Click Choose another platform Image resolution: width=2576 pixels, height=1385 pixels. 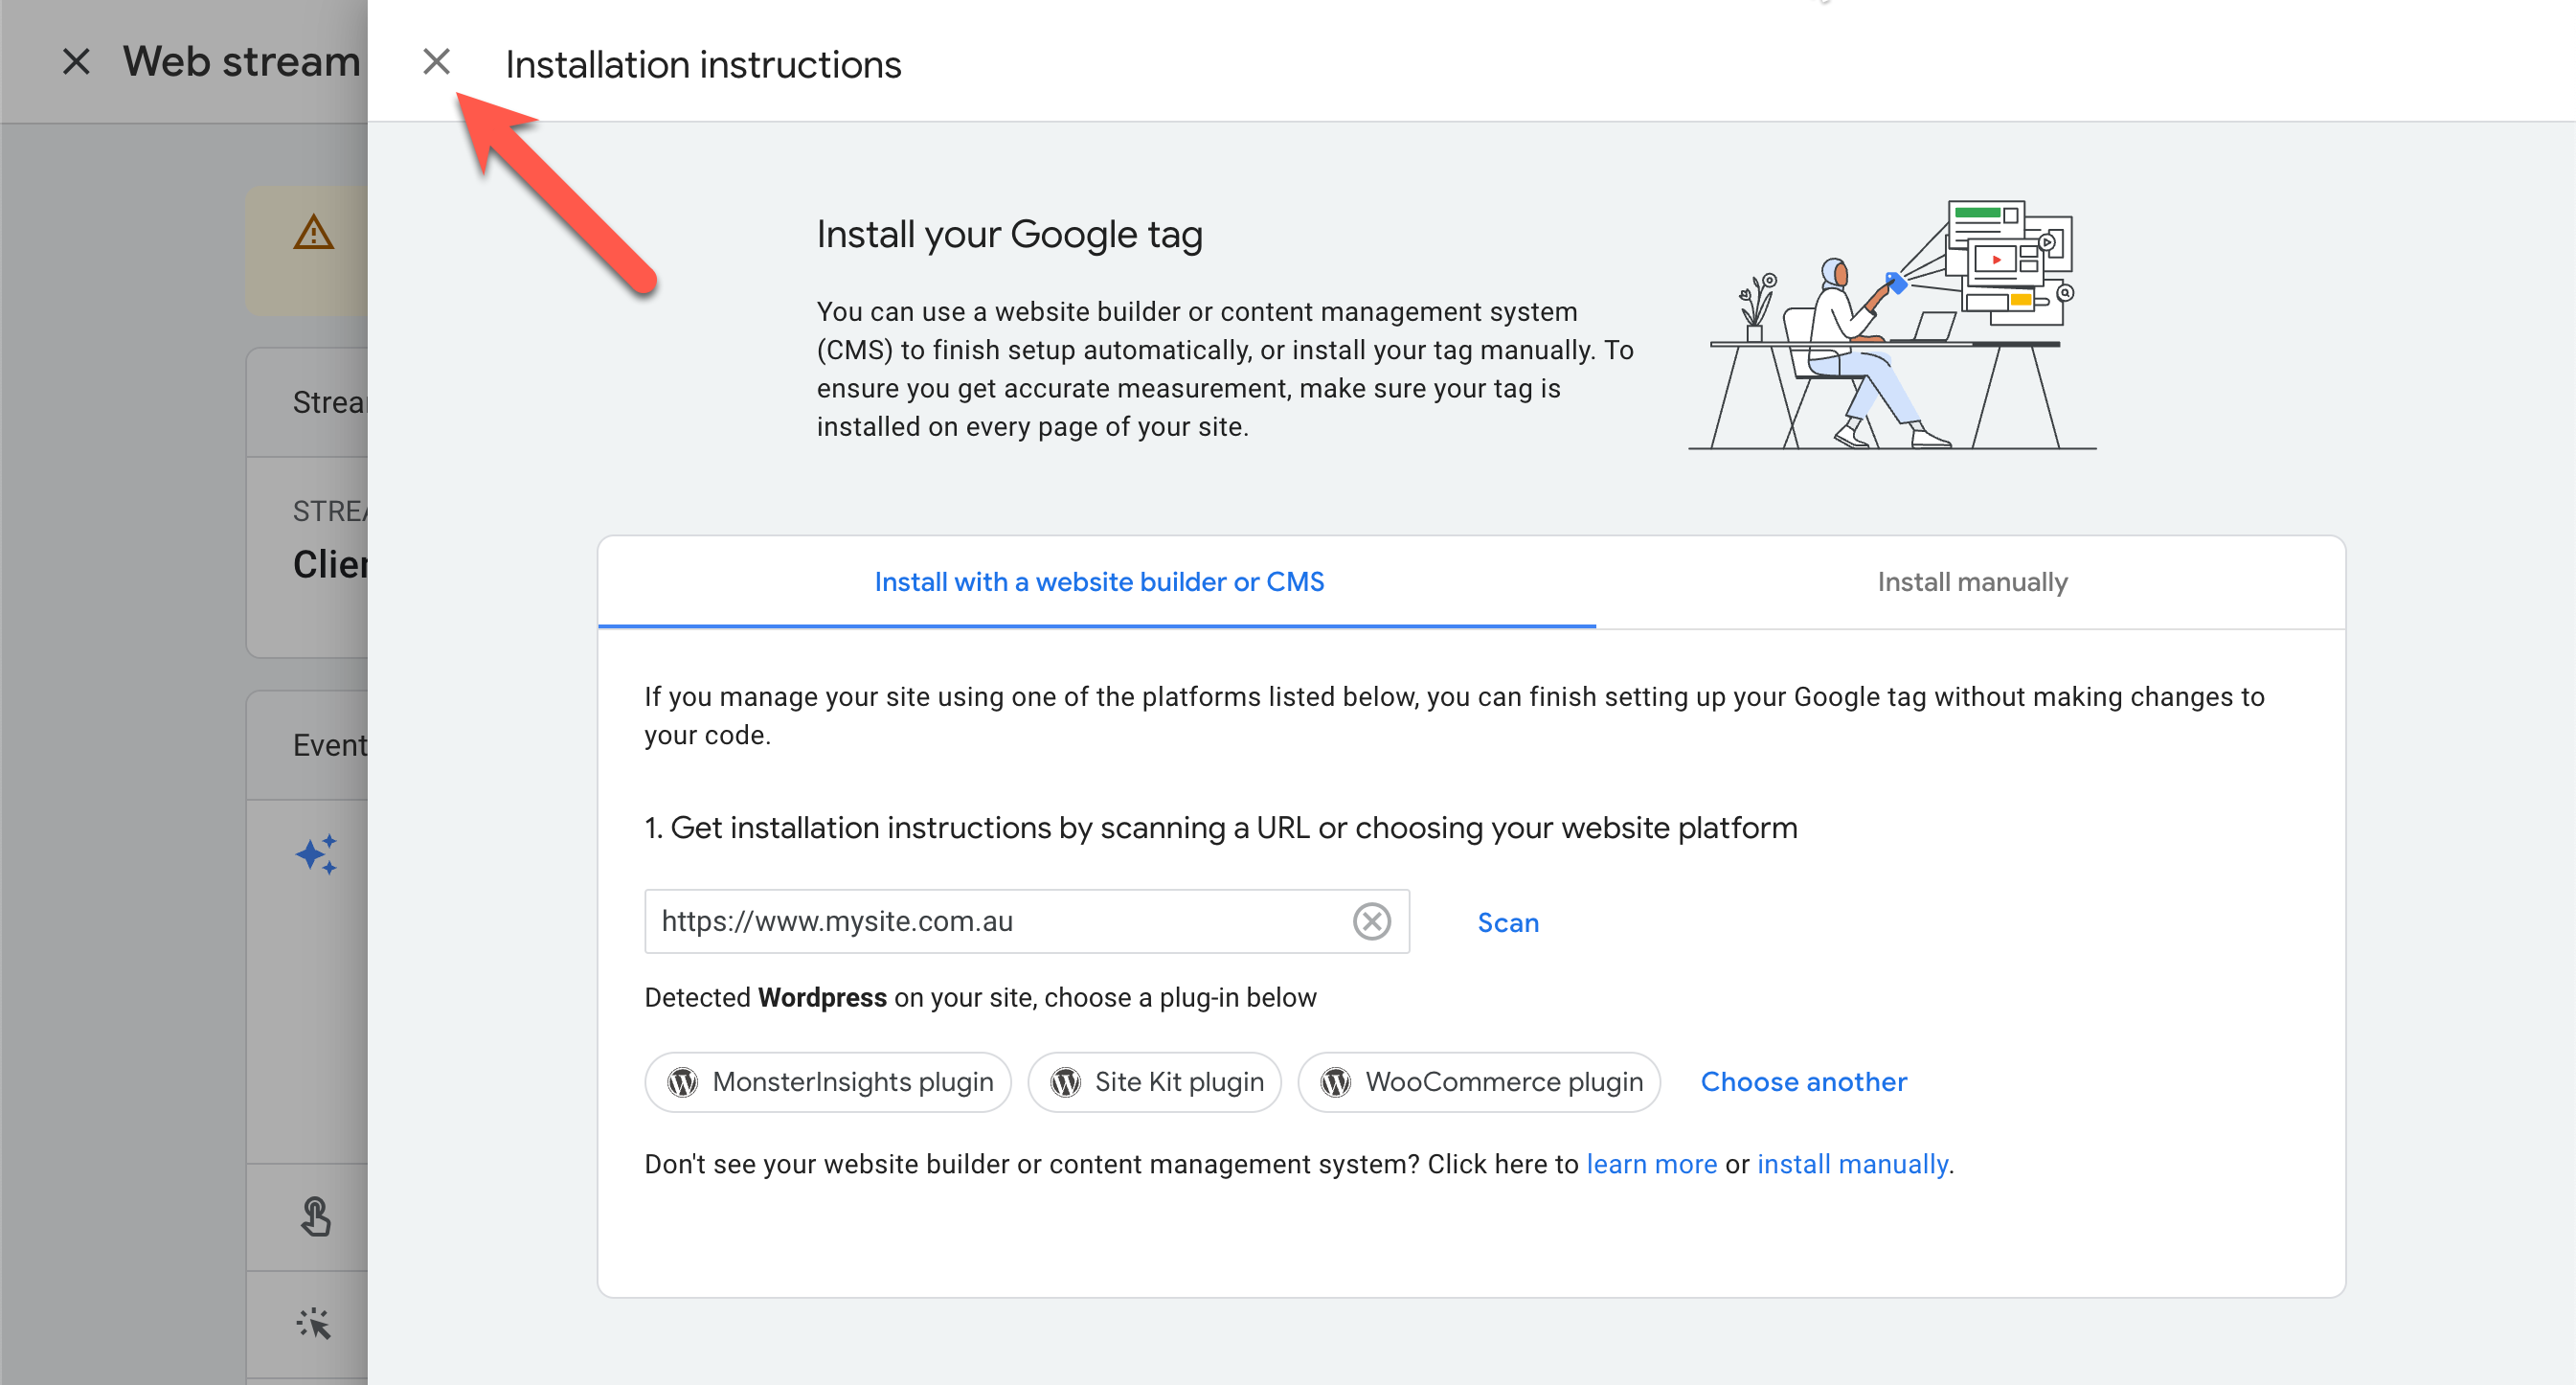click(1804, 1082)
